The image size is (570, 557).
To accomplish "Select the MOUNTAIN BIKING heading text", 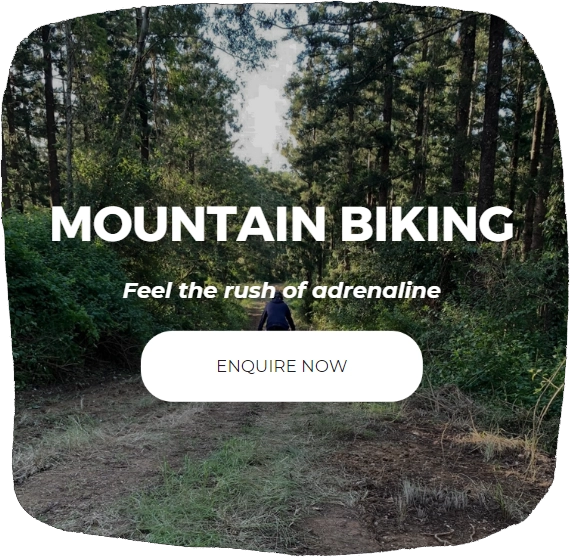I will [x=282, y=224].
